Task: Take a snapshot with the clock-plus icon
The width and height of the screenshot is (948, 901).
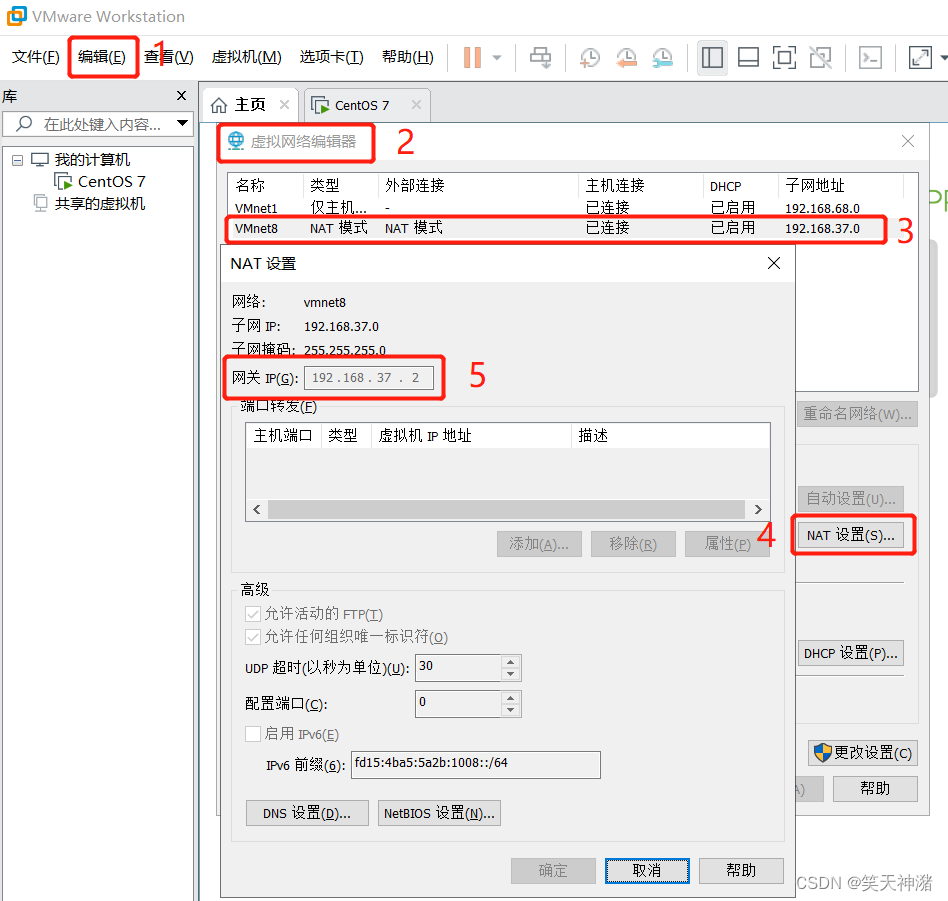Action: point(589,57)
